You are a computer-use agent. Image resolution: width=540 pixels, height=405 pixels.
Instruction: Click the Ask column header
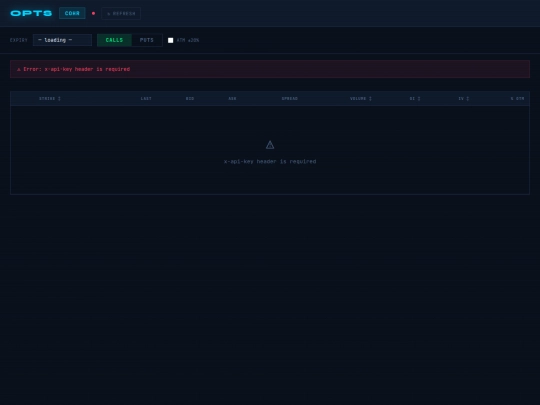click(x=232, y=98)
